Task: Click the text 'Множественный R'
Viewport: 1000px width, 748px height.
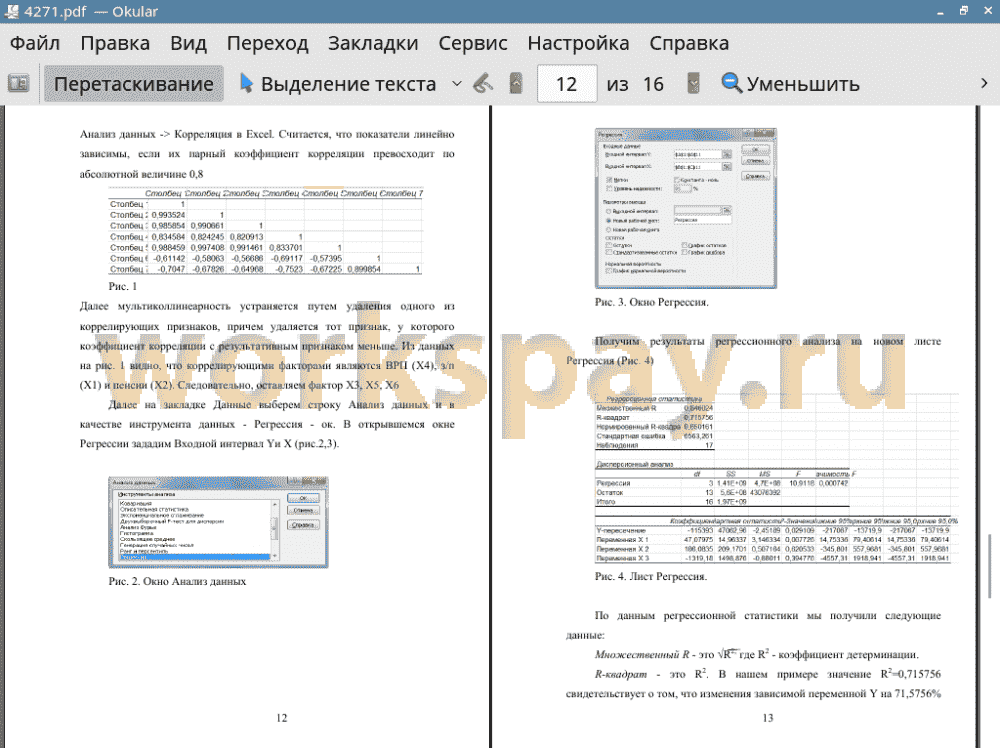Action: (x=642, y=654)
